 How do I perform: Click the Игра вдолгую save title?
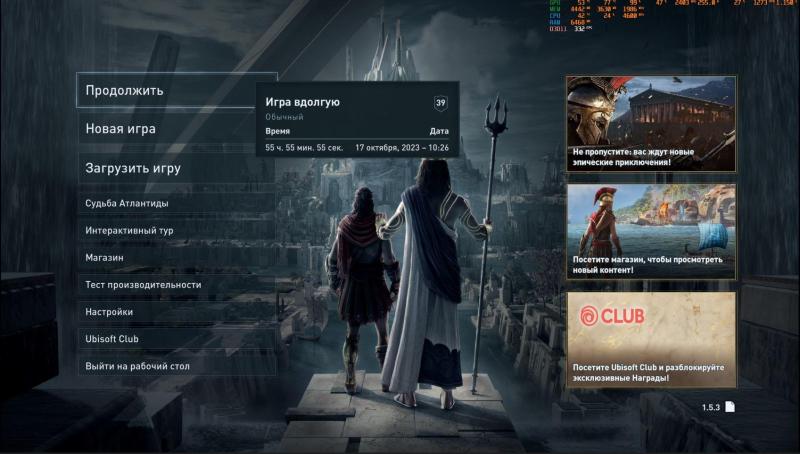coord(302,102)
